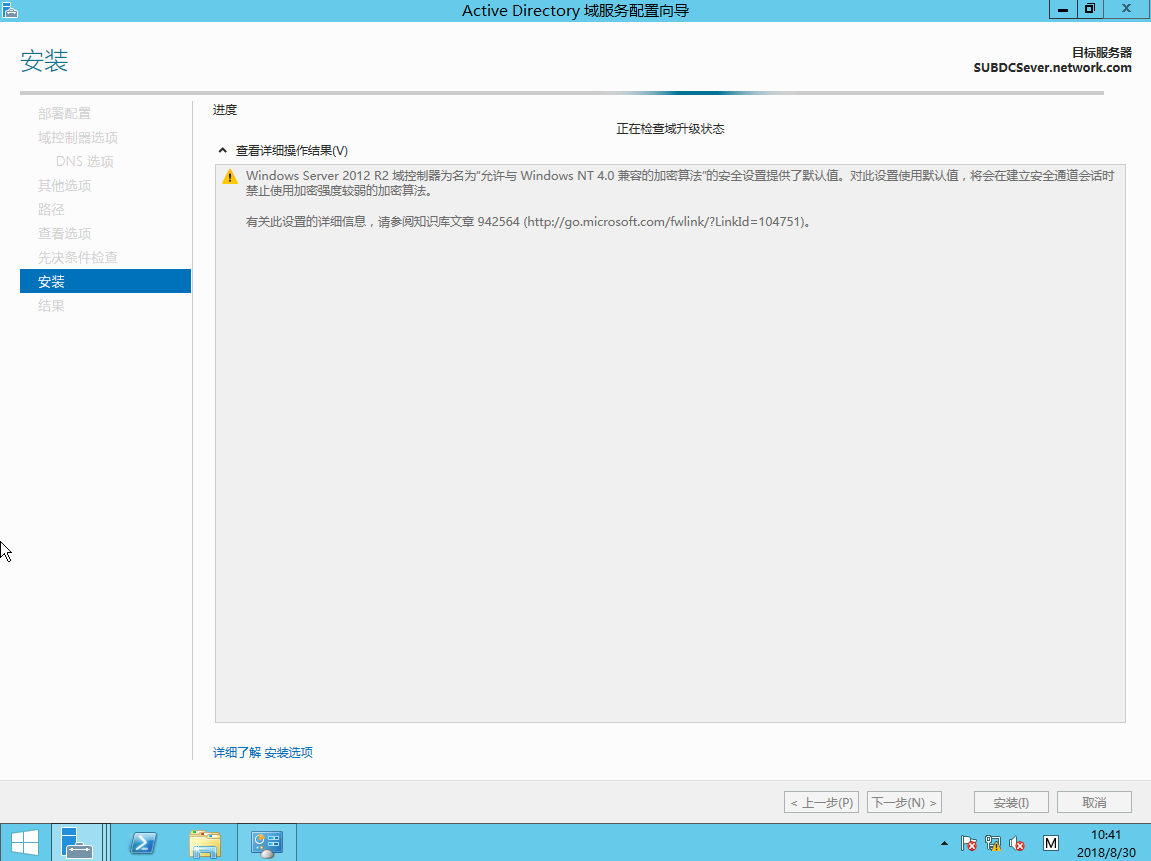Click the 目标服务器 label
The height and width of the screenshot is (861, 1151).
(x=1102, y=53)
